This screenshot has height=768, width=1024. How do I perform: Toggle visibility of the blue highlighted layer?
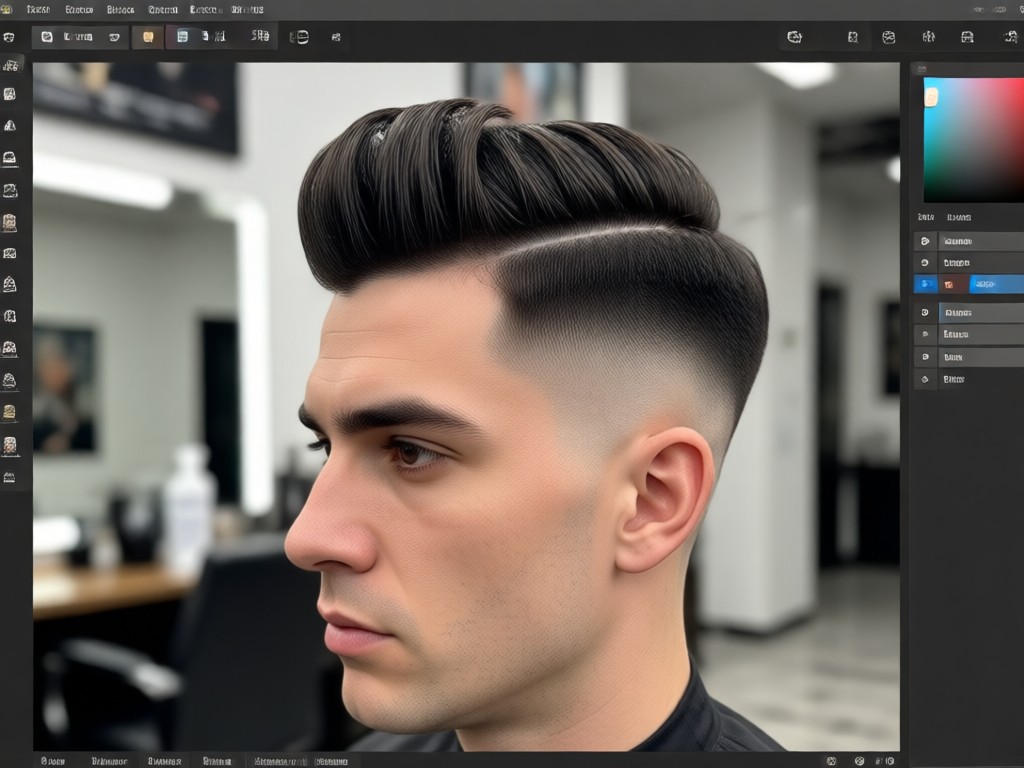[x=925, y=284]
